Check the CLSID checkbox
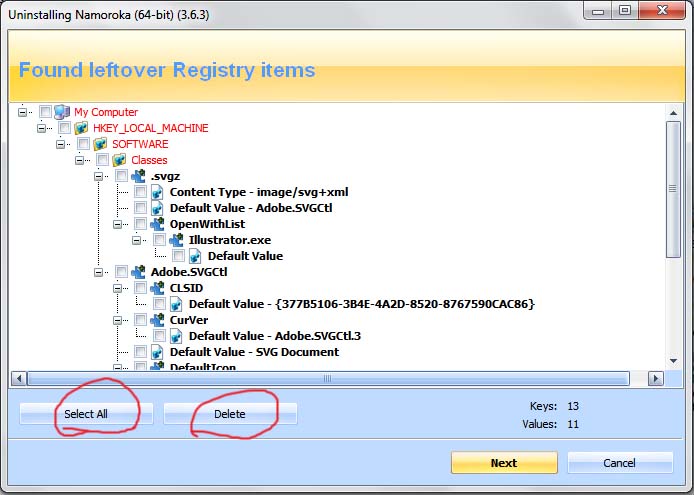This screenshot has width=694, height=495. coord(140,287)
